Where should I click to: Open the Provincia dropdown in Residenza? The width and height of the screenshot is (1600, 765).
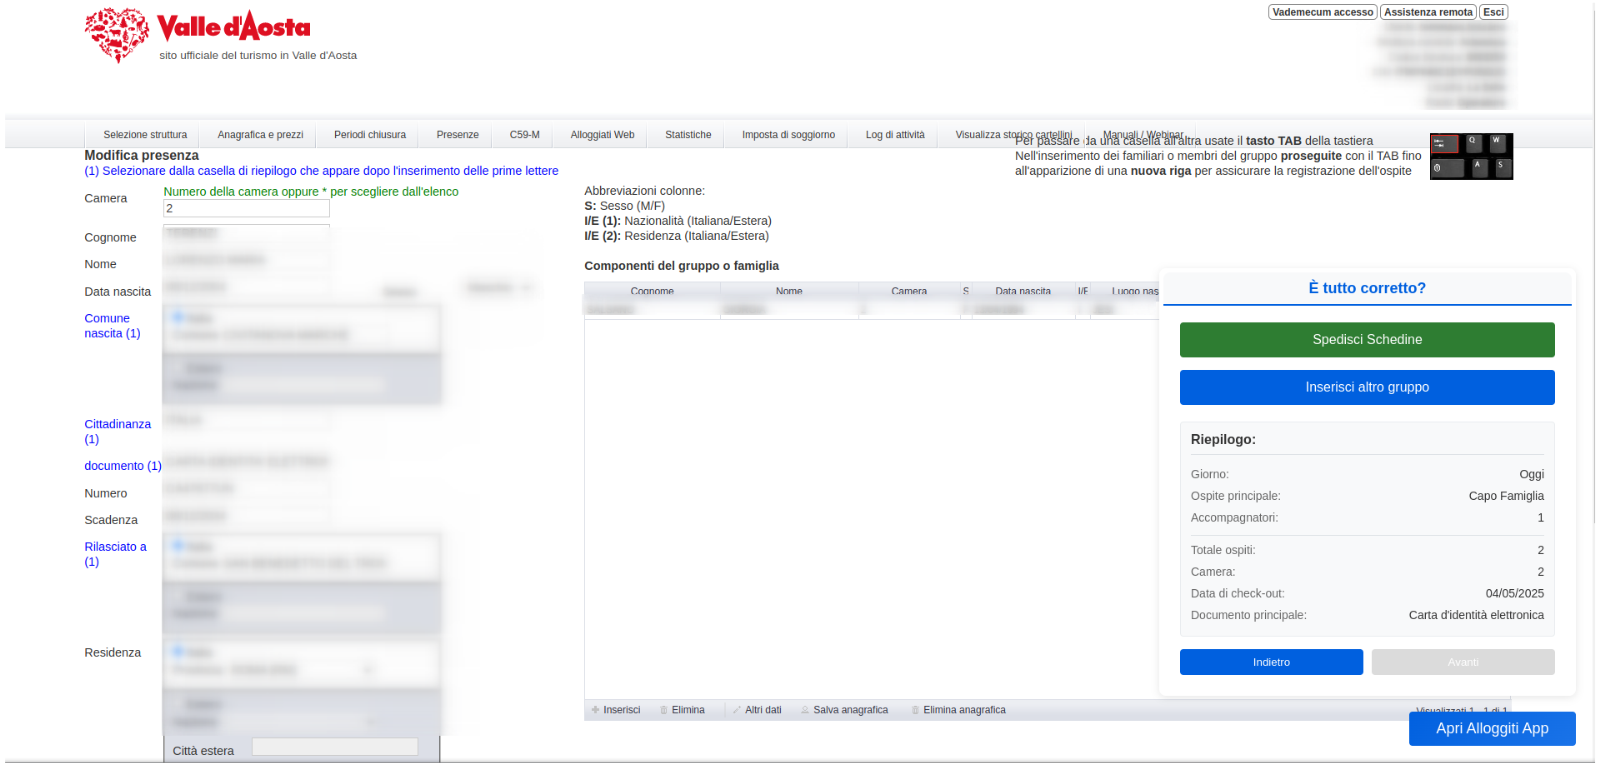[x=368, y=670]
